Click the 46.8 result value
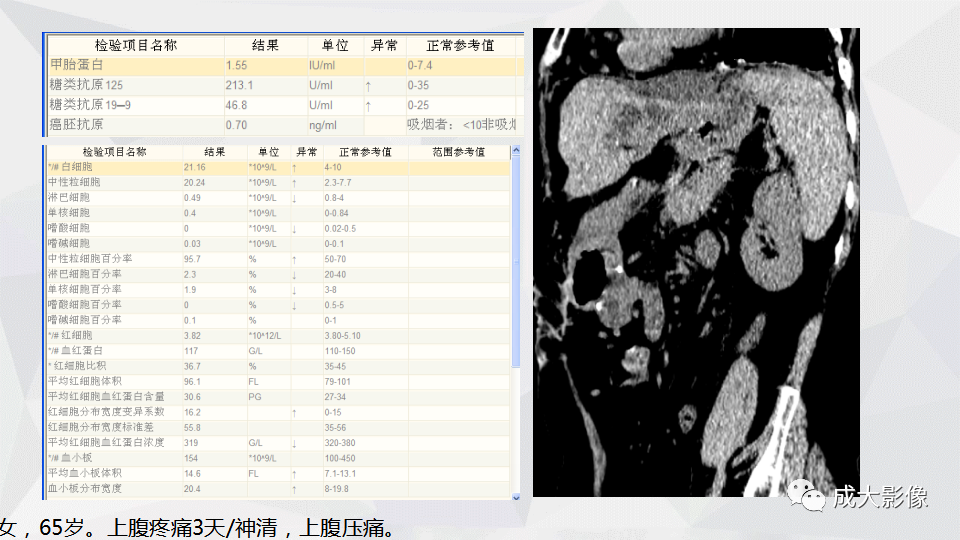This screenshot has height=540, width=960. (x=236, y=105)
